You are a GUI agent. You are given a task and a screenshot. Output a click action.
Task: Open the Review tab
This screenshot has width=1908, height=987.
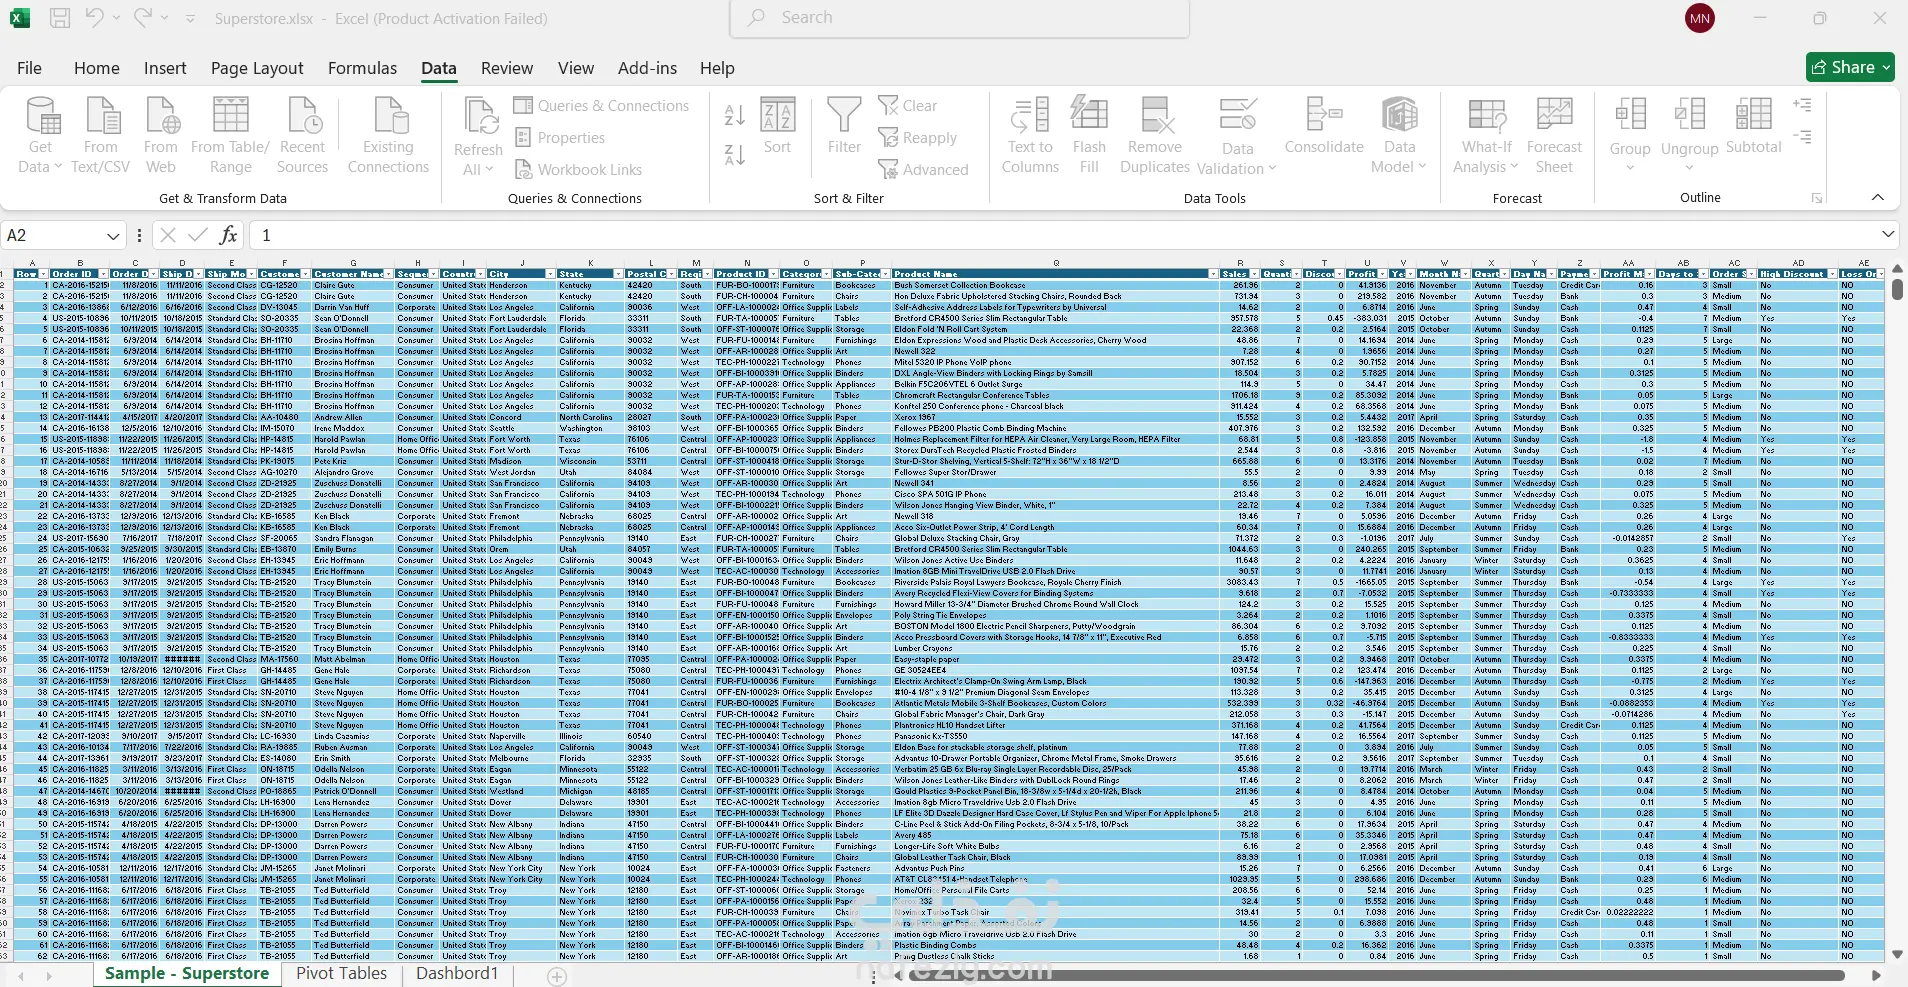click(x=507, y=68)
